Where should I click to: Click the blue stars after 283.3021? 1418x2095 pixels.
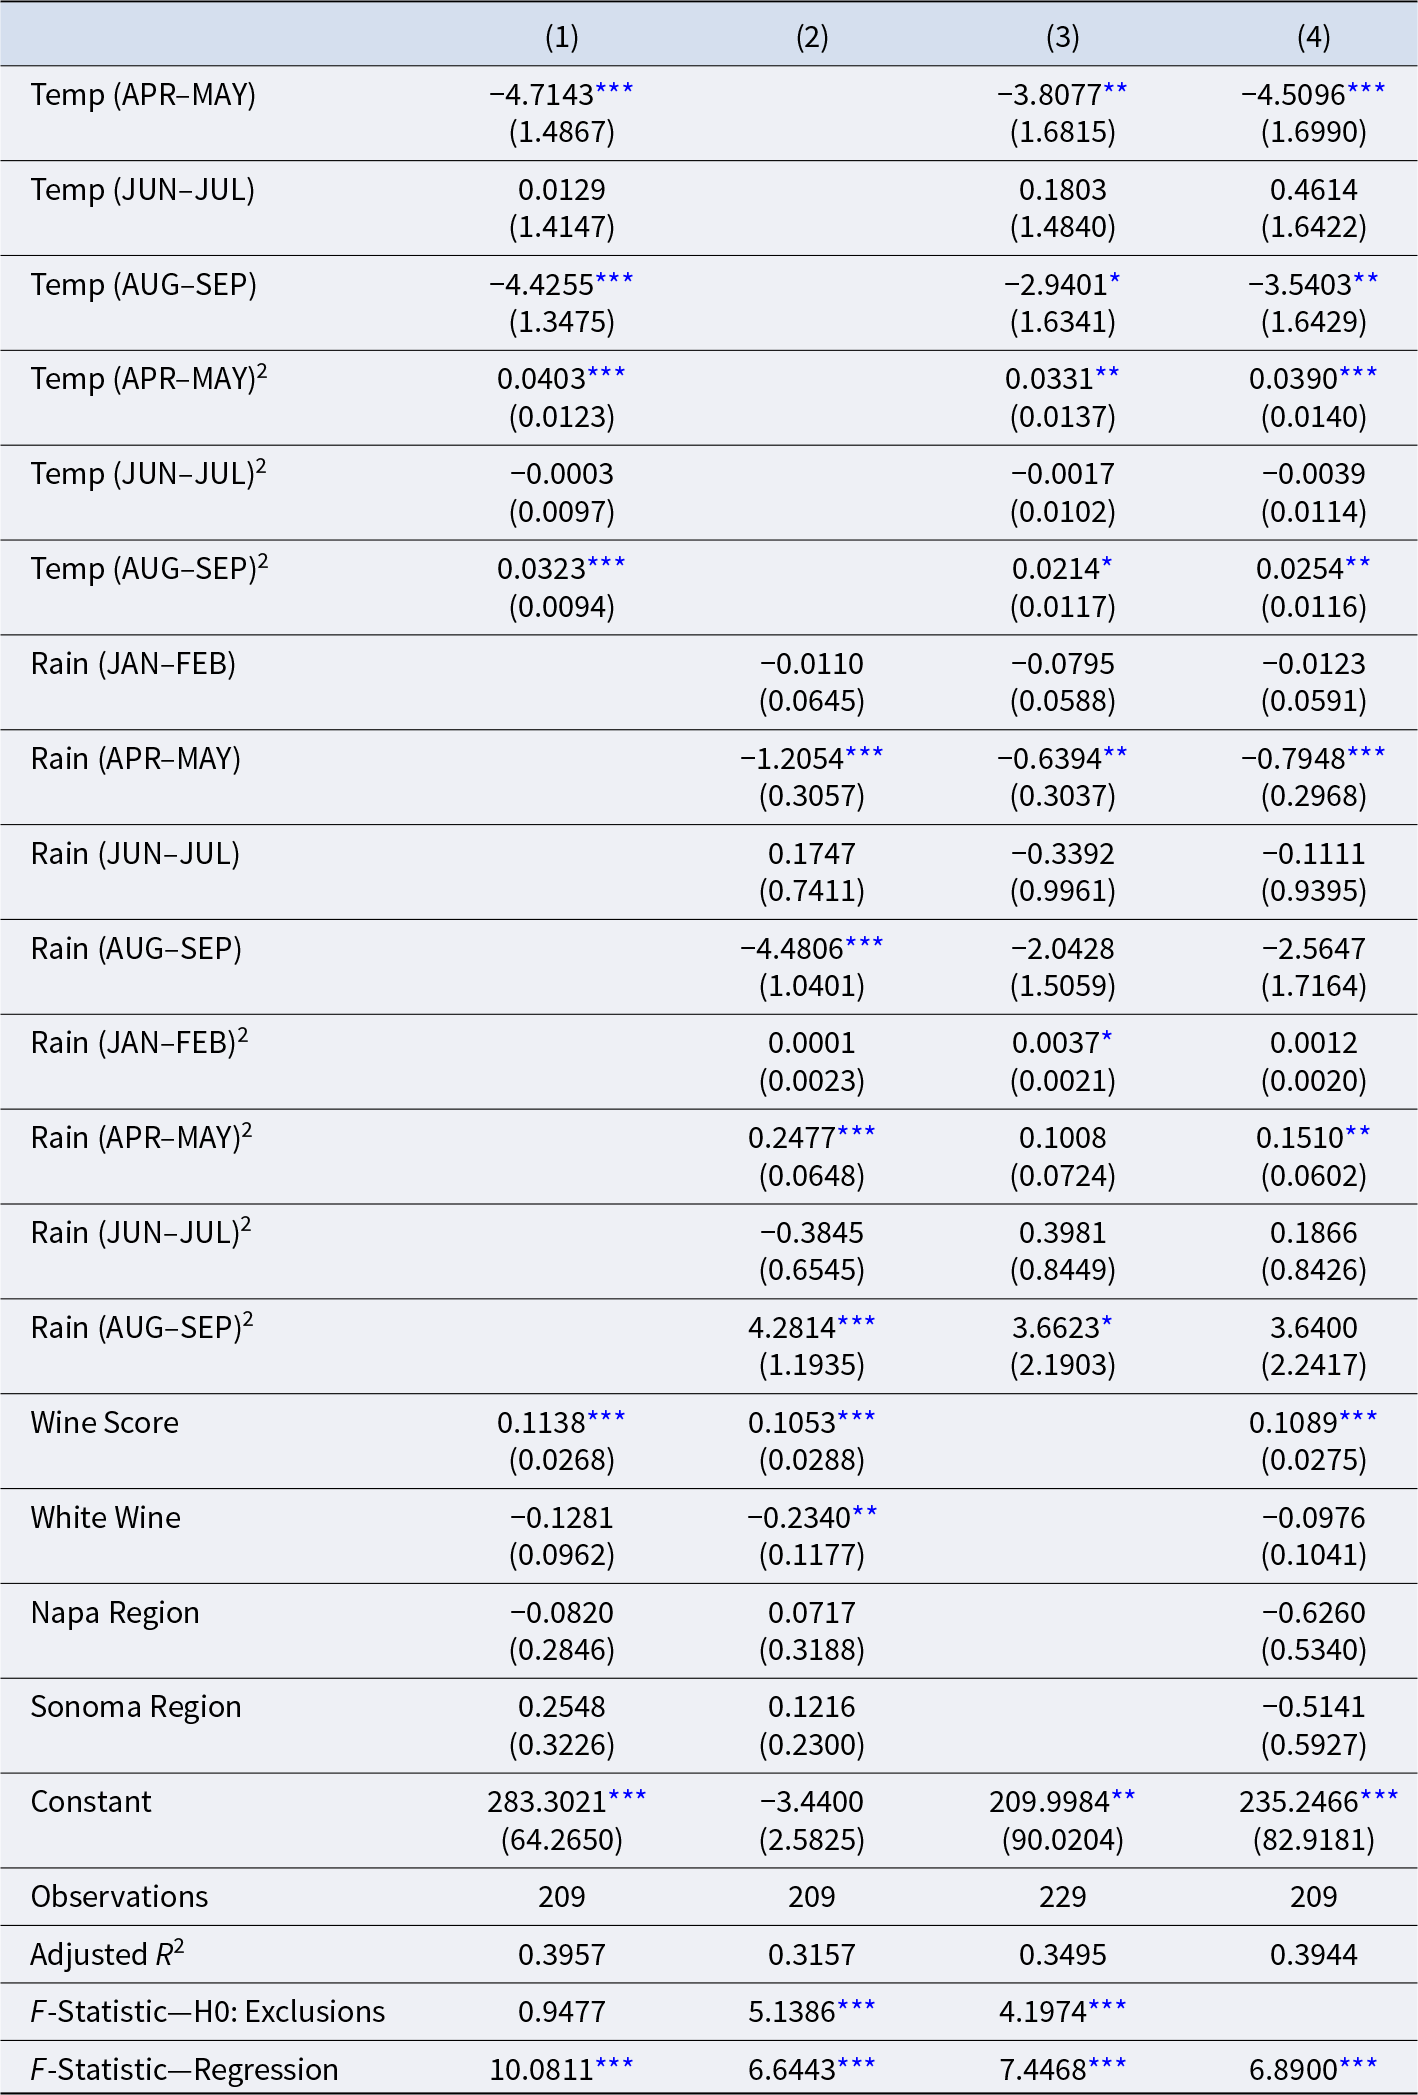coord(627,1796)
